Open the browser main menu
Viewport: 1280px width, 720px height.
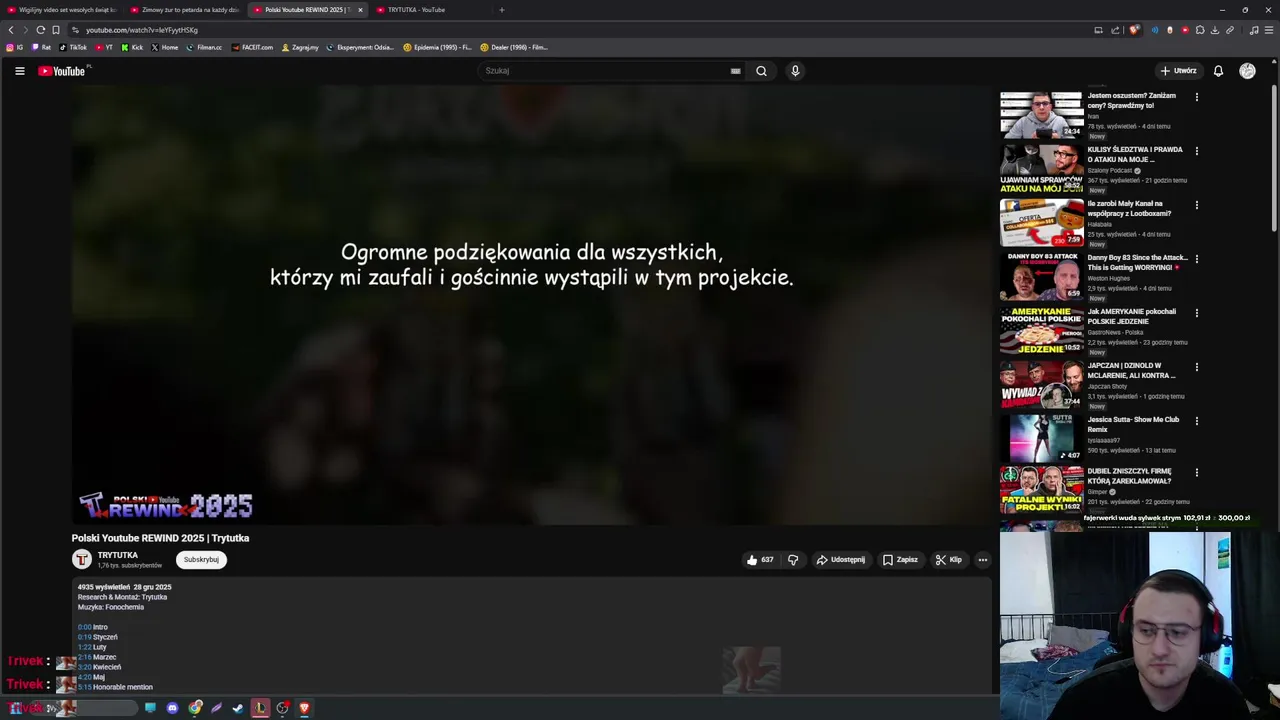(x=1270, y=30)
